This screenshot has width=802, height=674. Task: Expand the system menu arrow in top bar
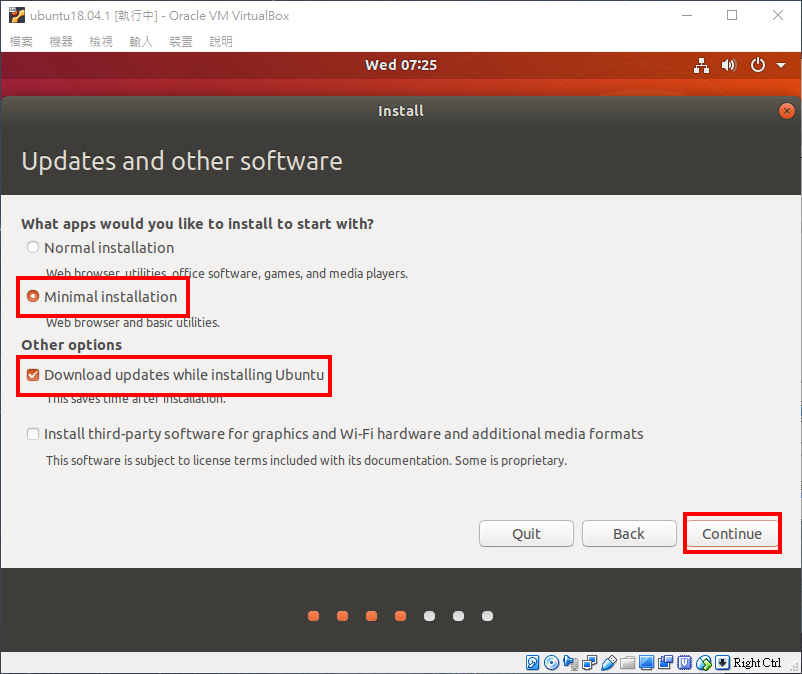[781, 65]
